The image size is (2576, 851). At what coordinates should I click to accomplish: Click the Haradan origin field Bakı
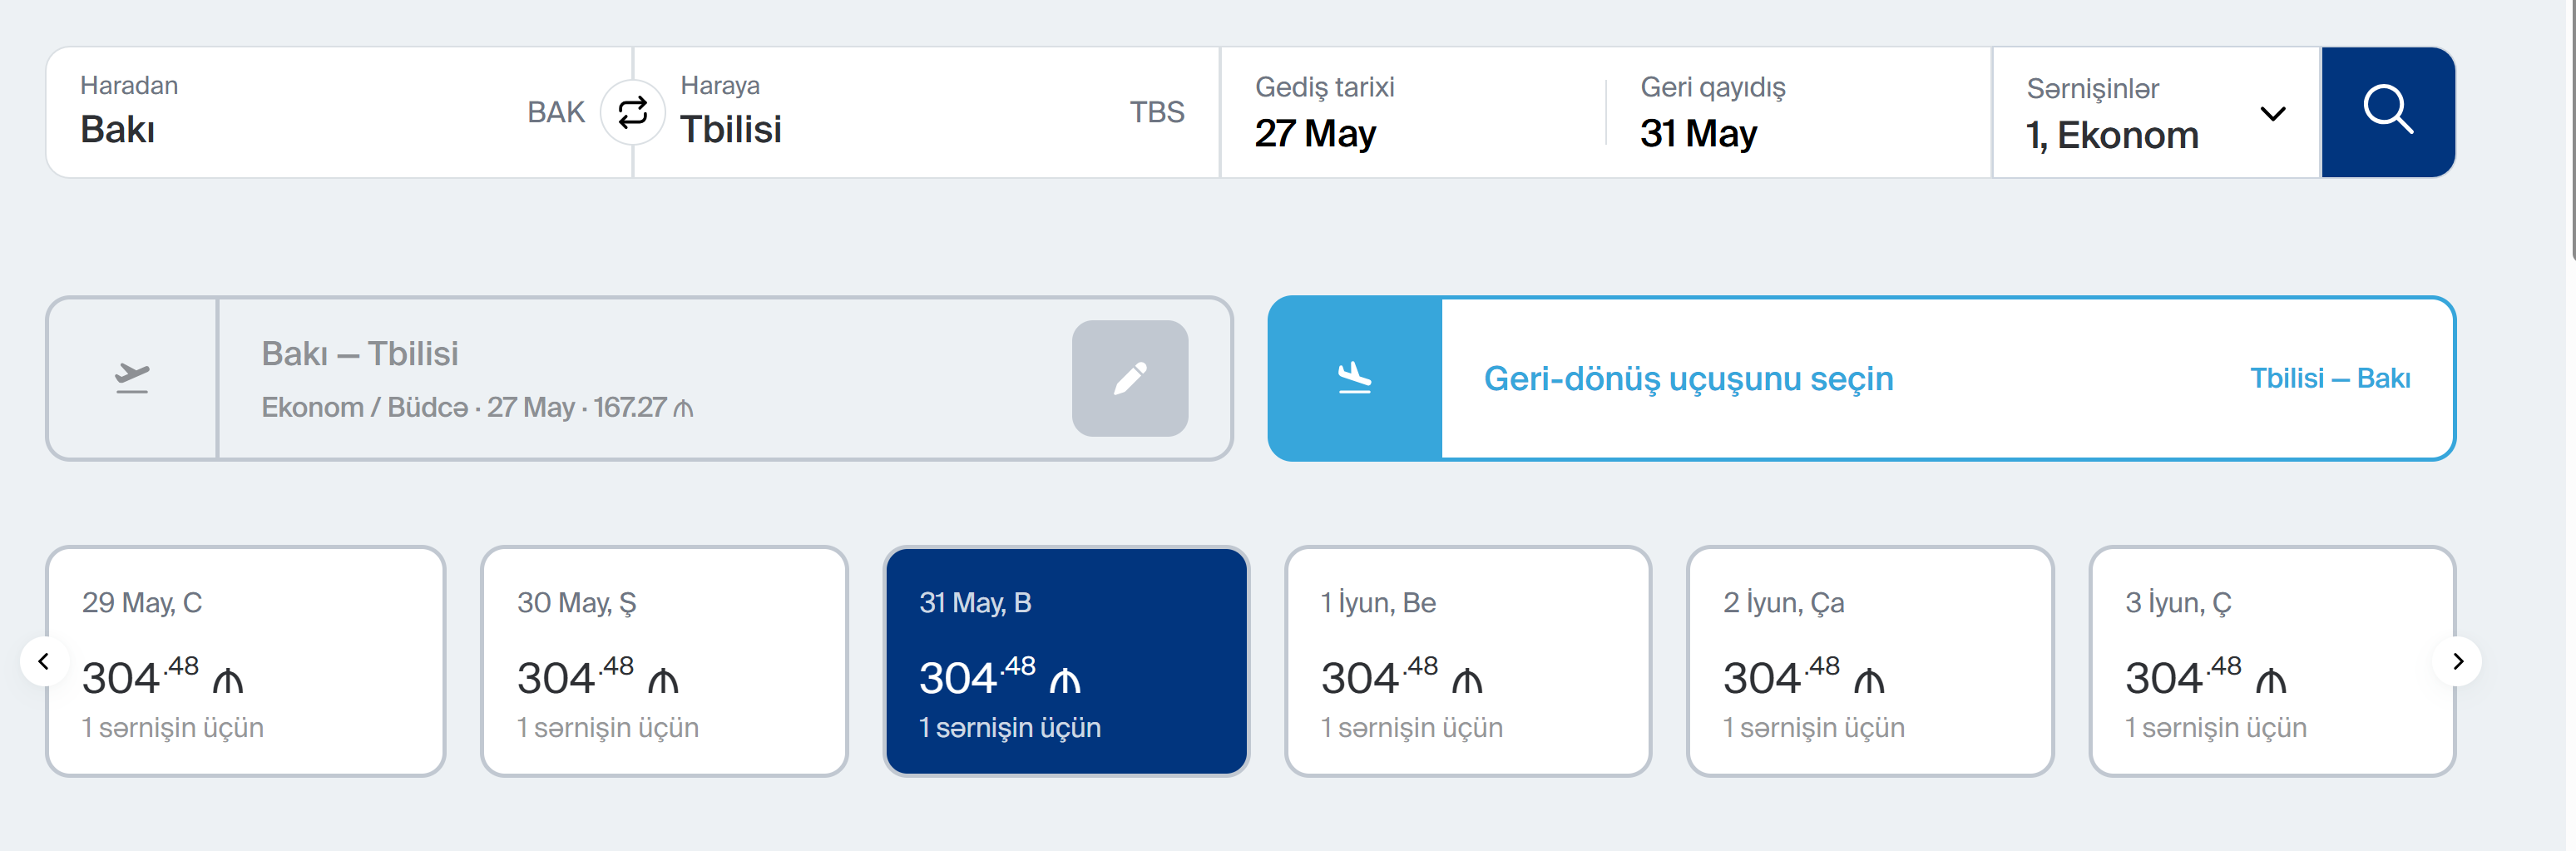[x=300, y=112]
